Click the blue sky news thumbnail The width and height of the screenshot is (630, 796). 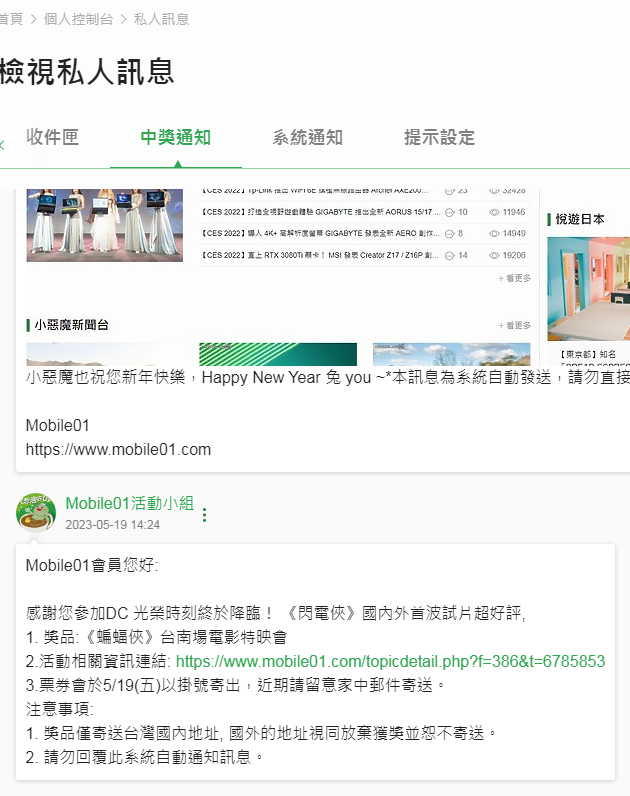(x=451, y=354)
